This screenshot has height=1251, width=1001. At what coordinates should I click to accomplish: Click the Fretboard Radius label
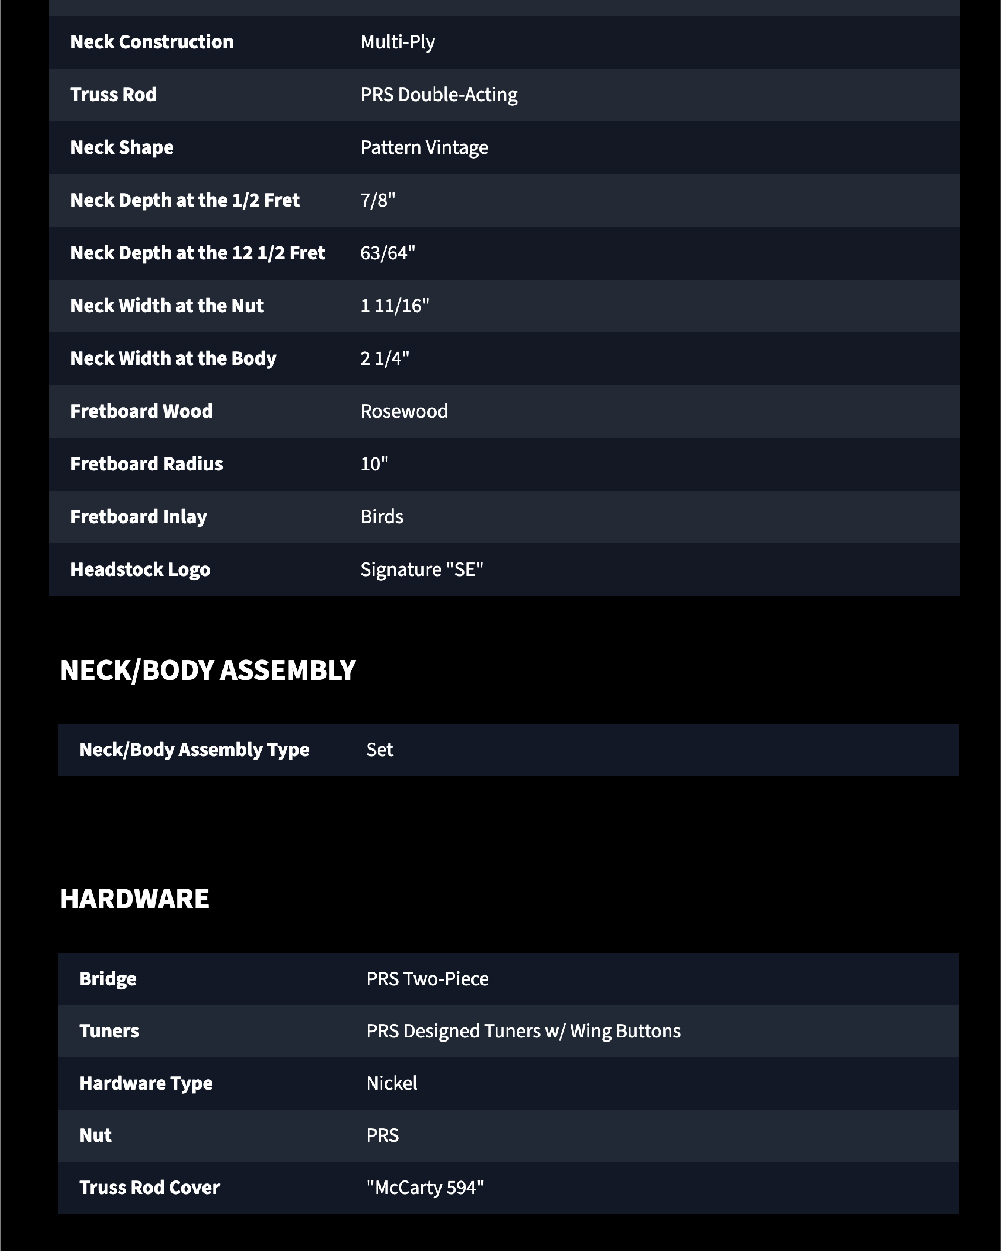click(146, 464)
